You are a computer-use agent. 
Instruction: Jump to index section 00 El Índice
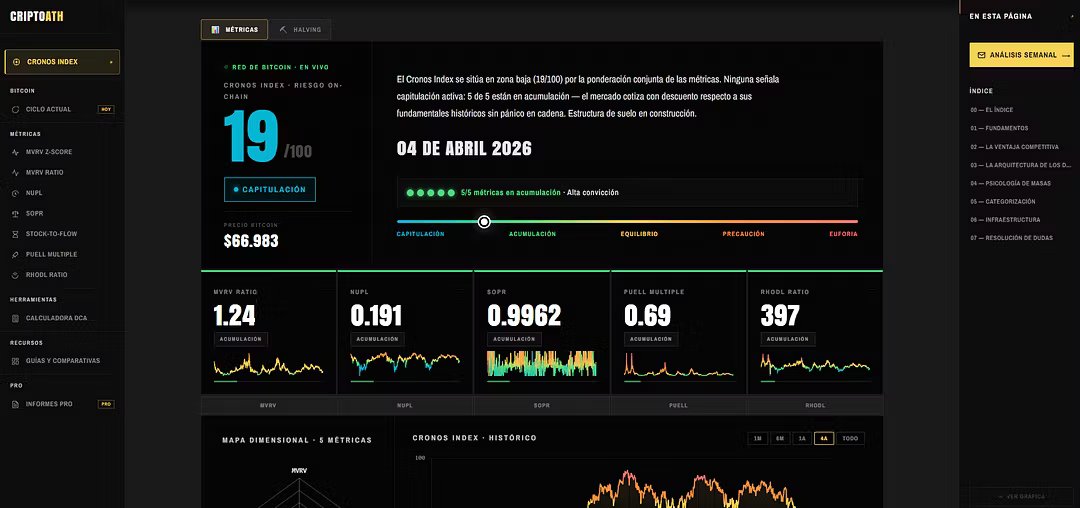[x=991, y=110]
